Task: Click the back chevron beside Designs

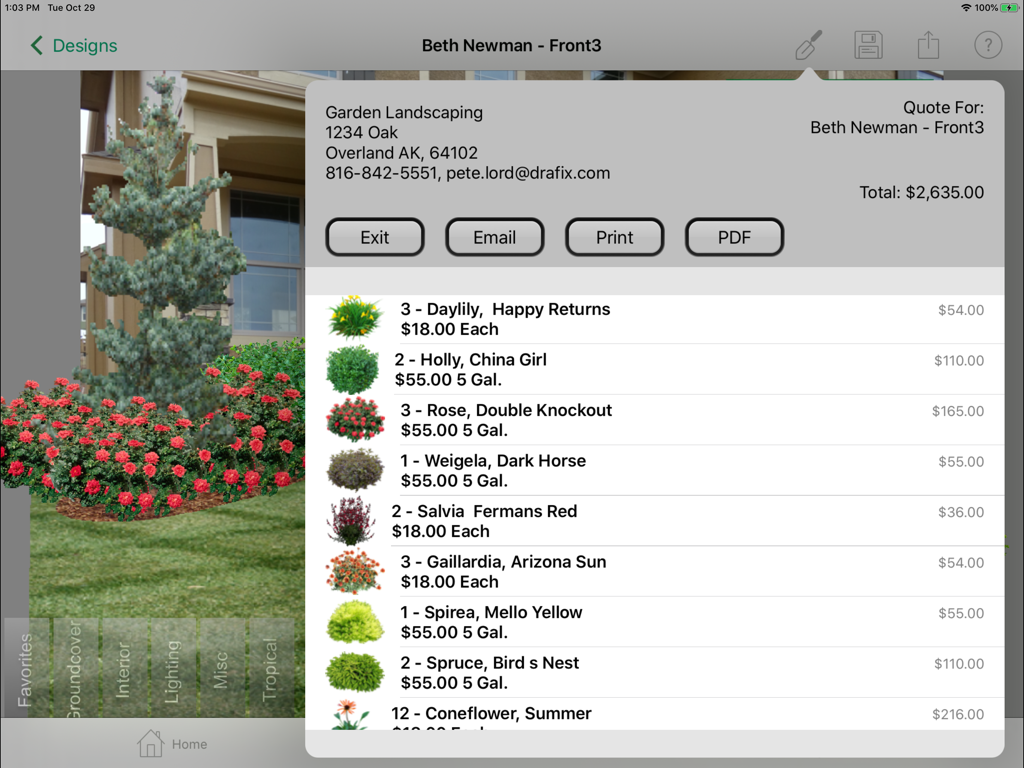Action: tap(34, 45)
